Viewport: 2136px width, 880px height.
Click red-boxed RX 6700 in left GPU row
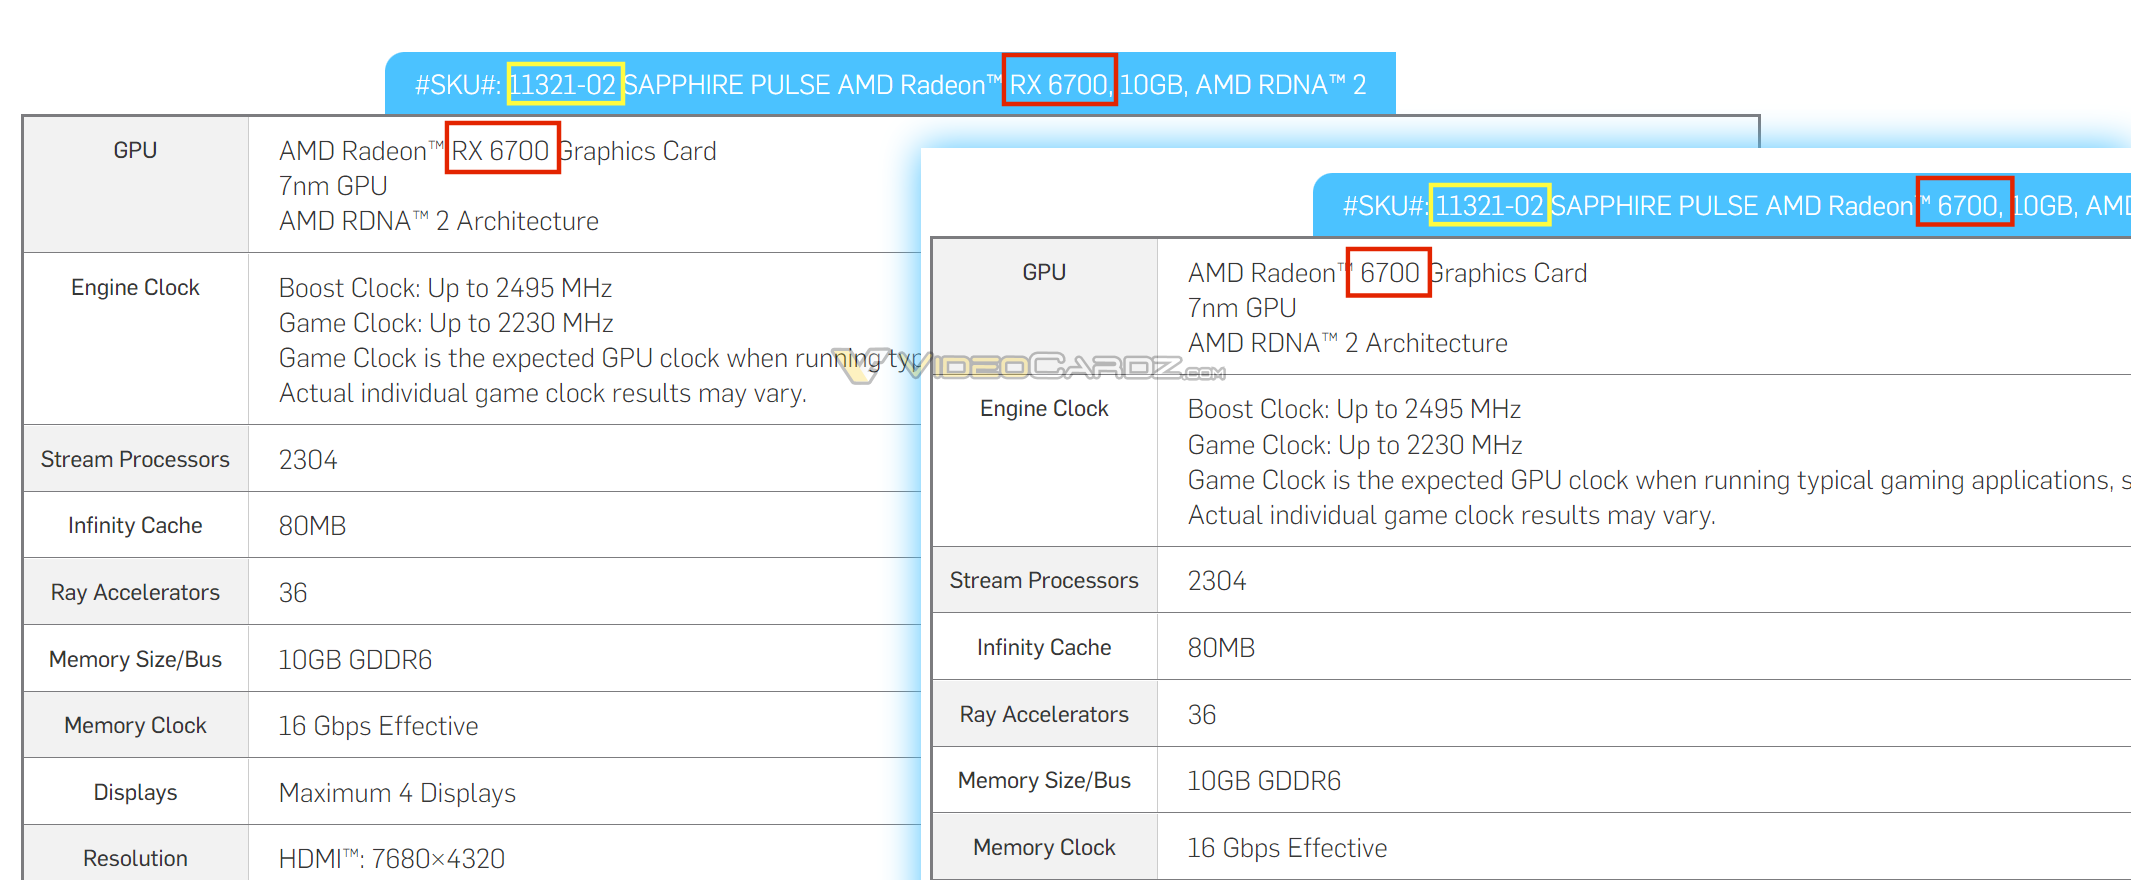[x=501, y=150]
